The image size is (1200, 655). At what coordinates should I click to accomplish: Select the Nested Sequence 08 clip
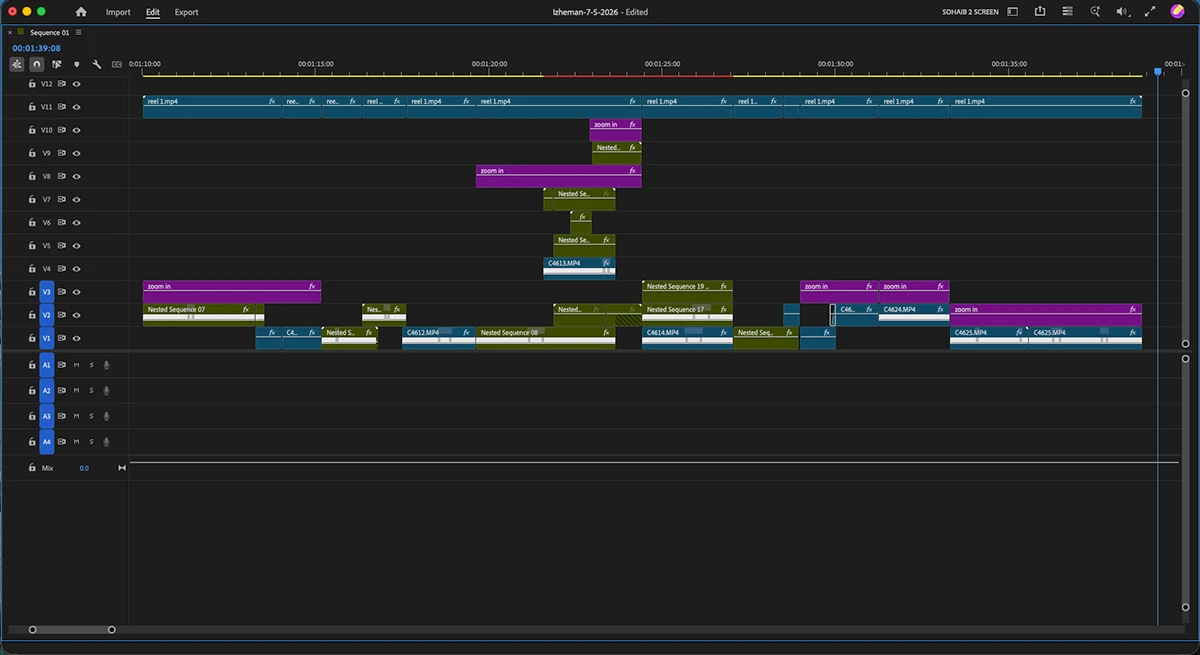545,338
